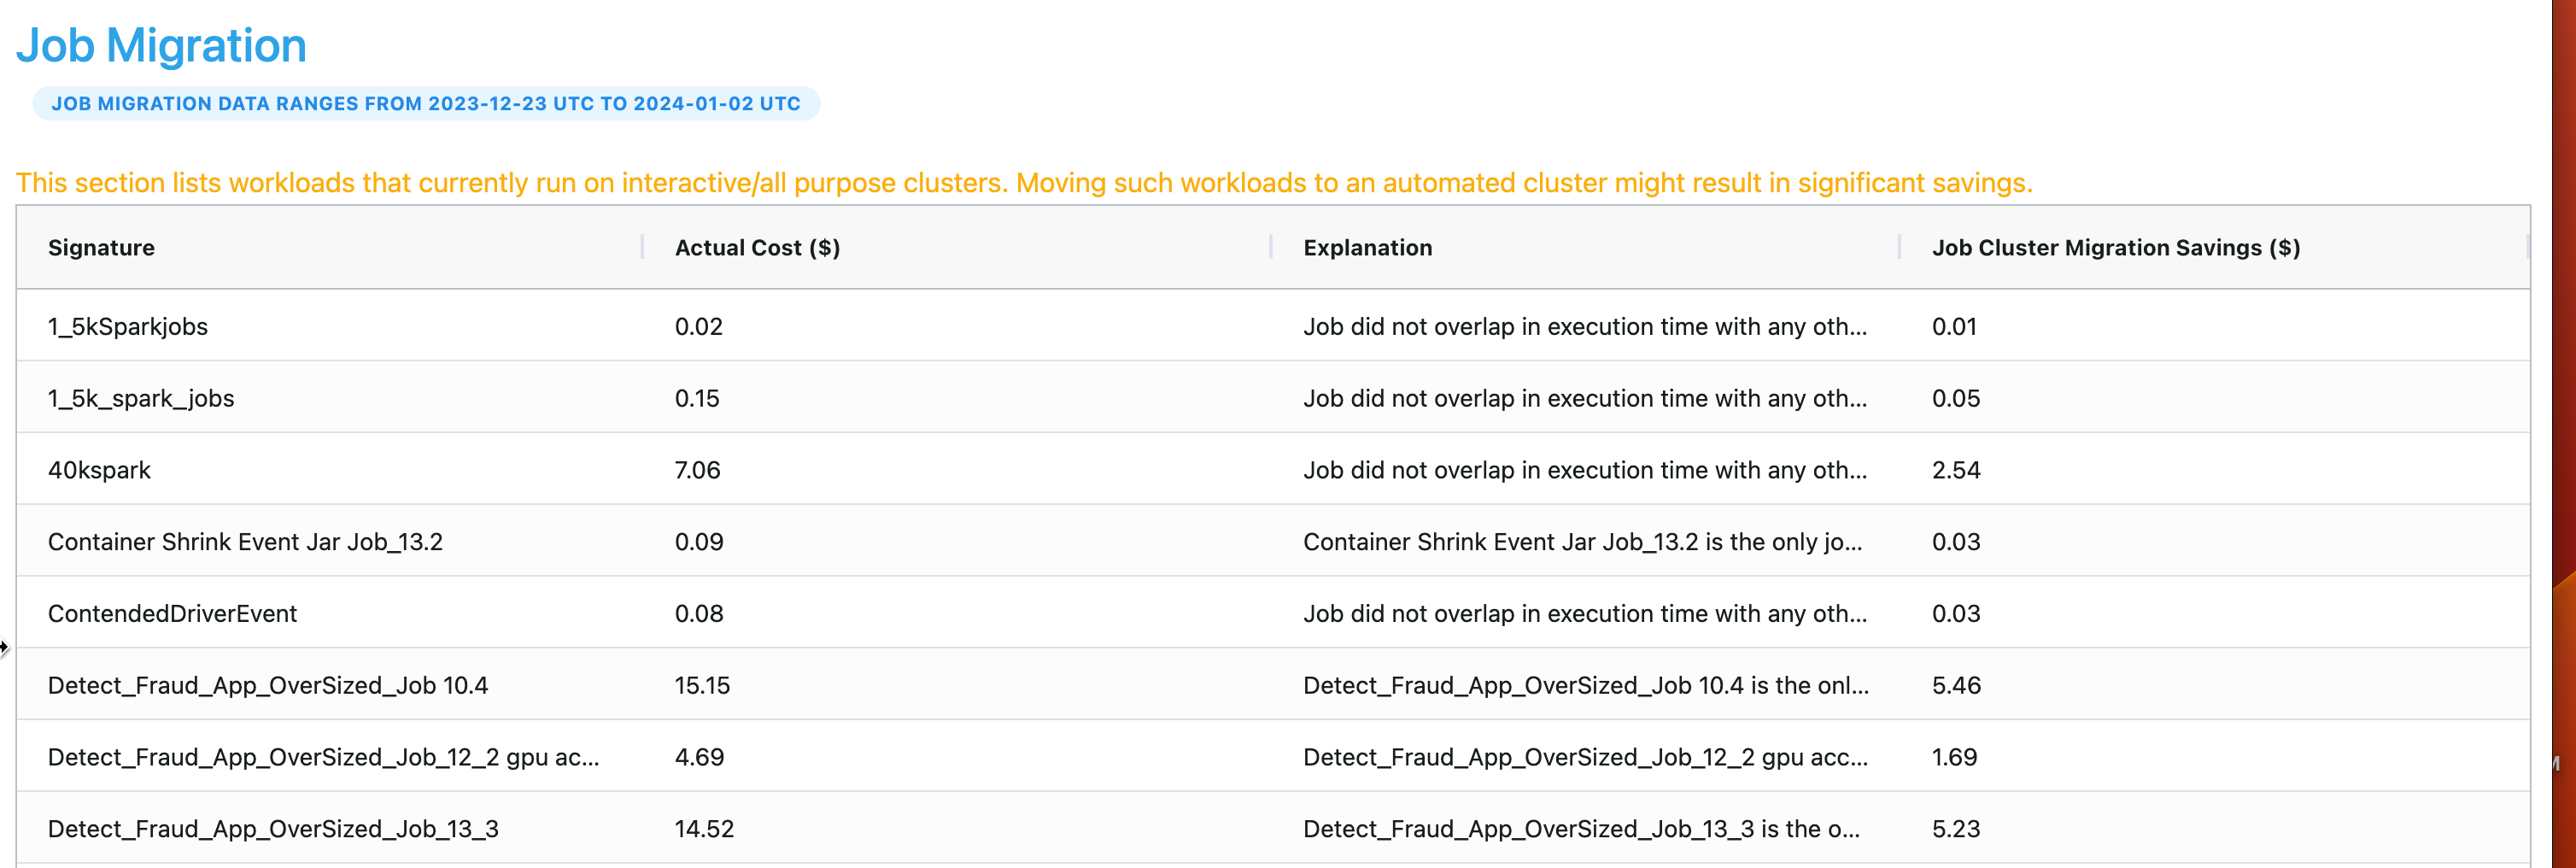Click Container Shrink Event Jar Job_13.2 signature
2576x868 pixels.
(245, 542)
